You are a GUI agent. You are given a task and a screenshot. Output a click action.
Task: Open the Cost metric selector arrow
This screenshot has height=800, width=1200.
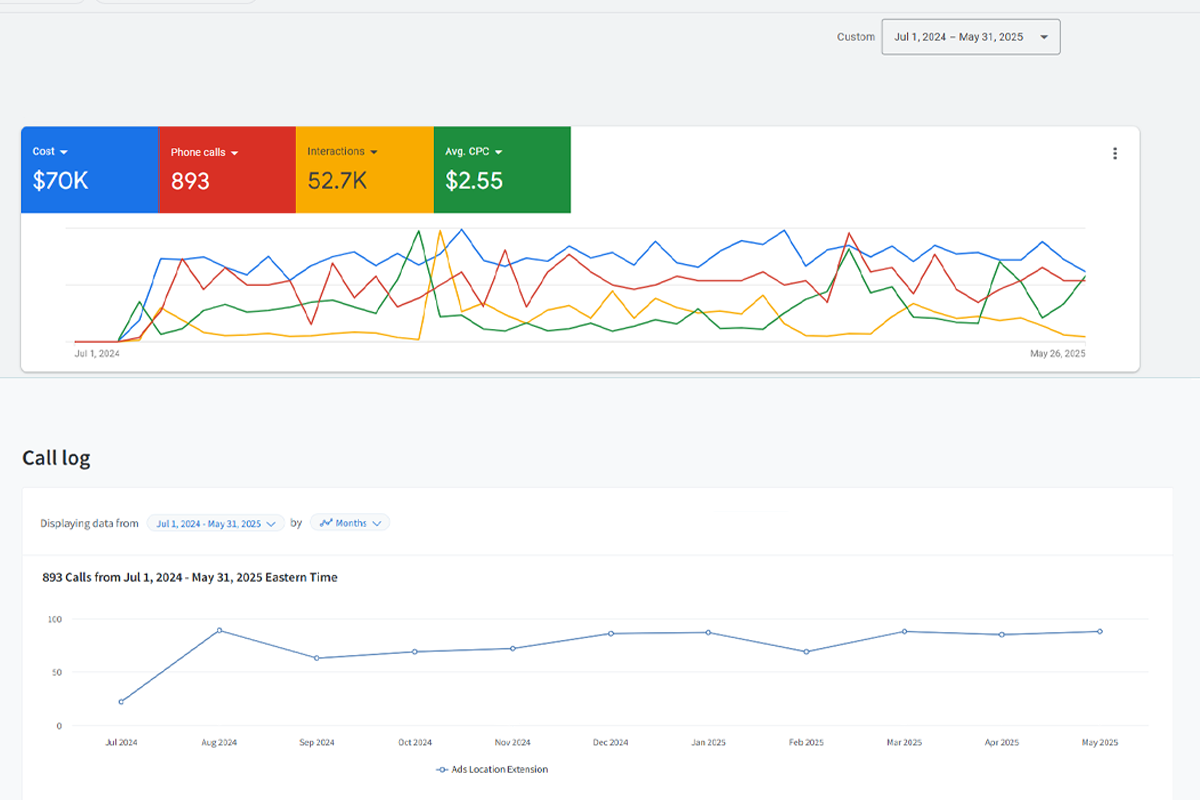pos(65,151)
